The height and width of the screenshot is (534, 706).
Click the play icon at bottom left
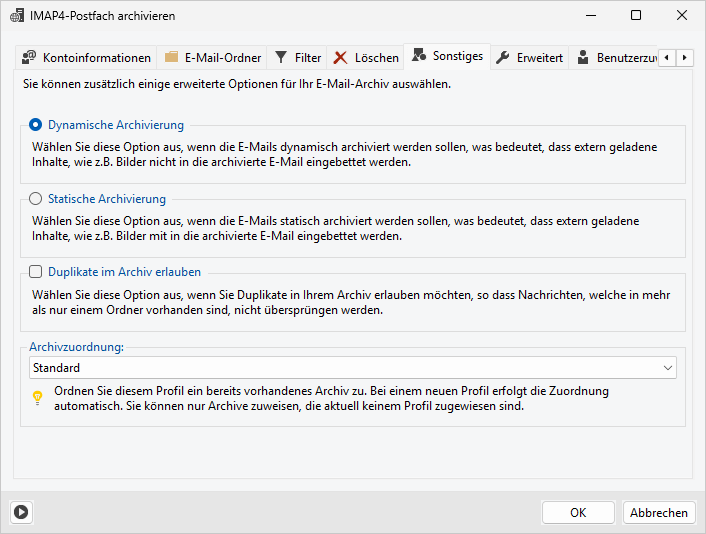(21, 512)
